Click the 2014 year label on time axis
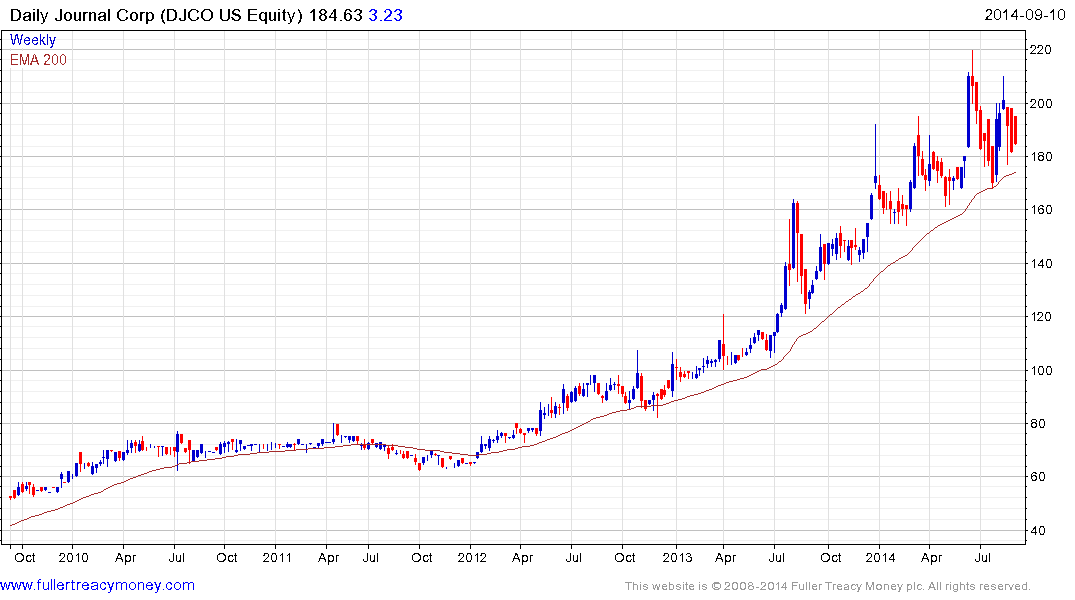This screenshot has height=600, width=1075. click(880, 557)
